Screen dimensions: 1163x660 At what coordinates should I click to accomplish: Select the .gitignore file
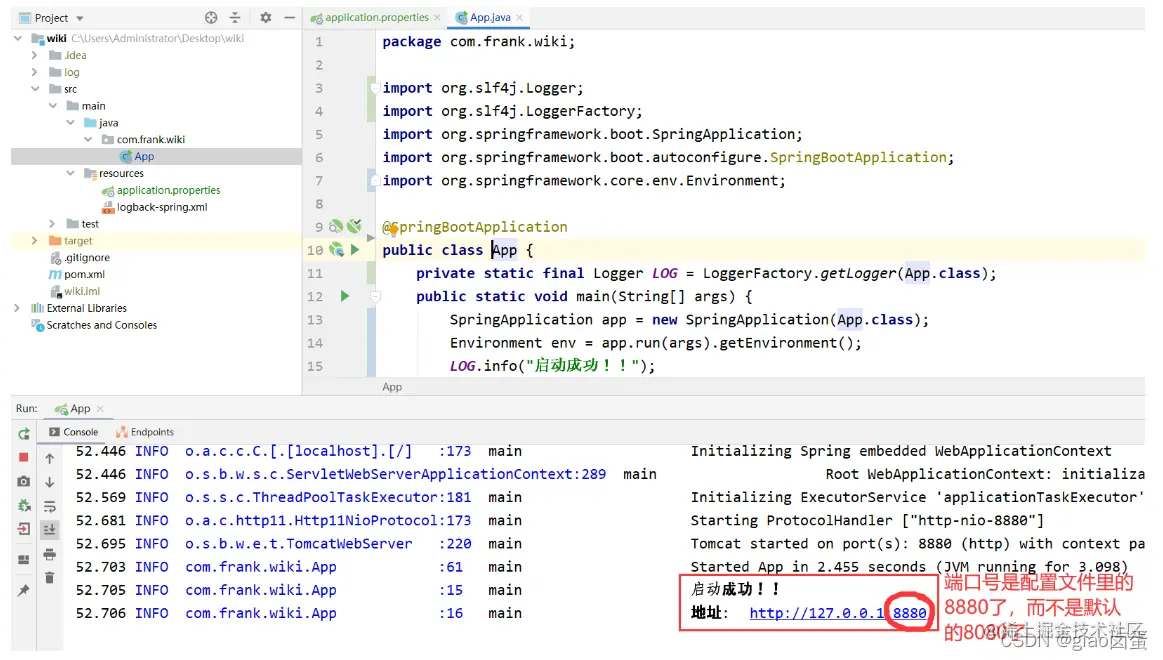tap(86, 257)
